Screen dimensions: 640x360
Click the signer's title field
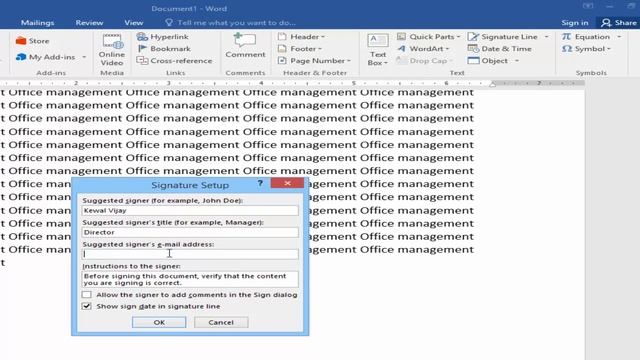(190, 232)
